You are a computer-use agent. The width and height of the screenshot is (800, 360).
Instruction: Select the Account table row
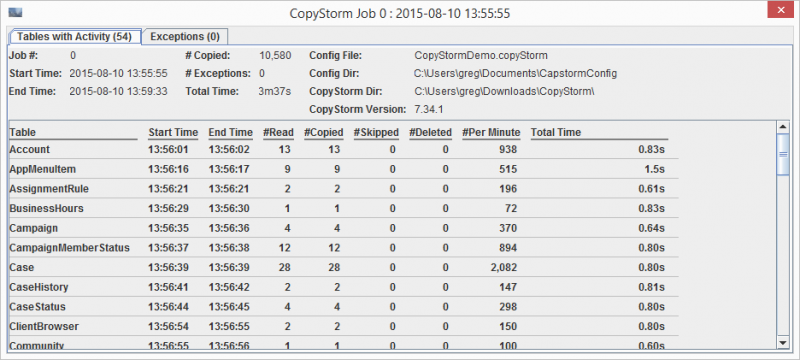[344, 149]
